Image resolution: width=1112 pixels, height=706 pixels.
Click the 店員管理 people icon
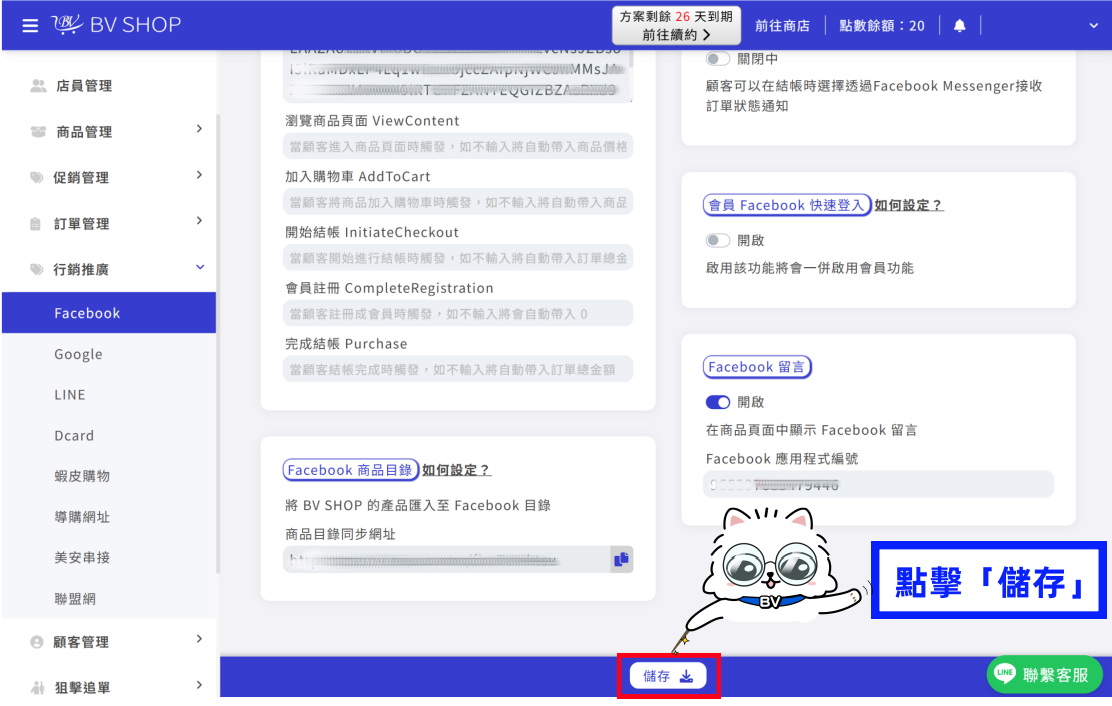(38, 86)
